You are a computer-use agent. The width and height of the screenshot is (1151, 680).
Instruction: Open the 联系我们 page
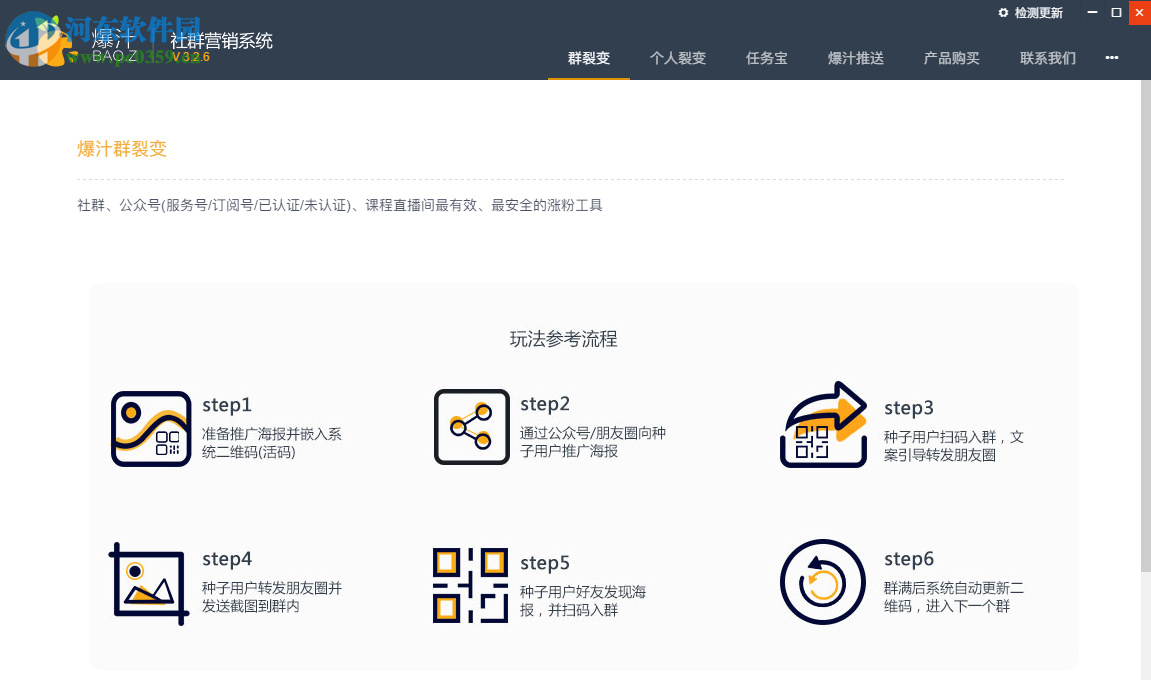(1047, 58)
